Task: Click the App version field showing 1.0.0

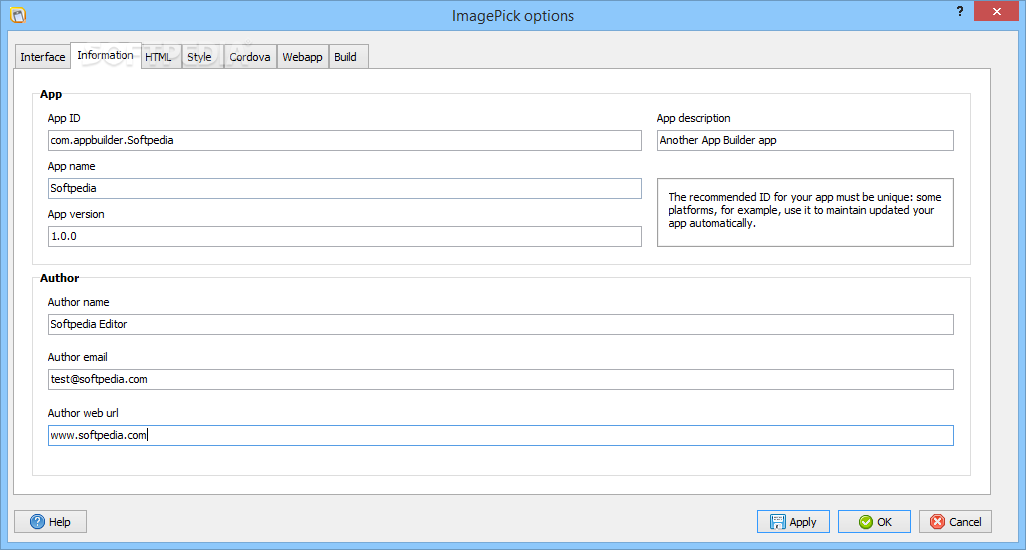Action: pos(345,236)
